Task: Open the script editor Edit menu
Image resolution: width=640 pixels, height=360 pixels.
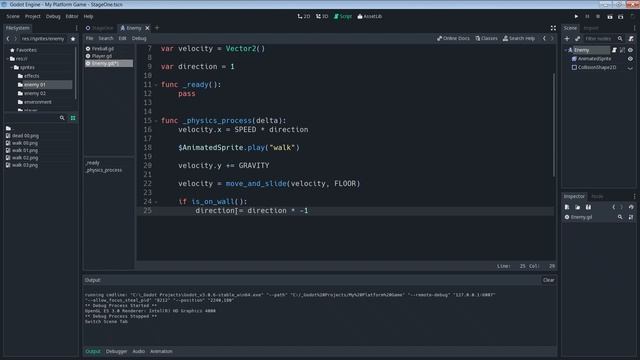Action: (122, 38)
